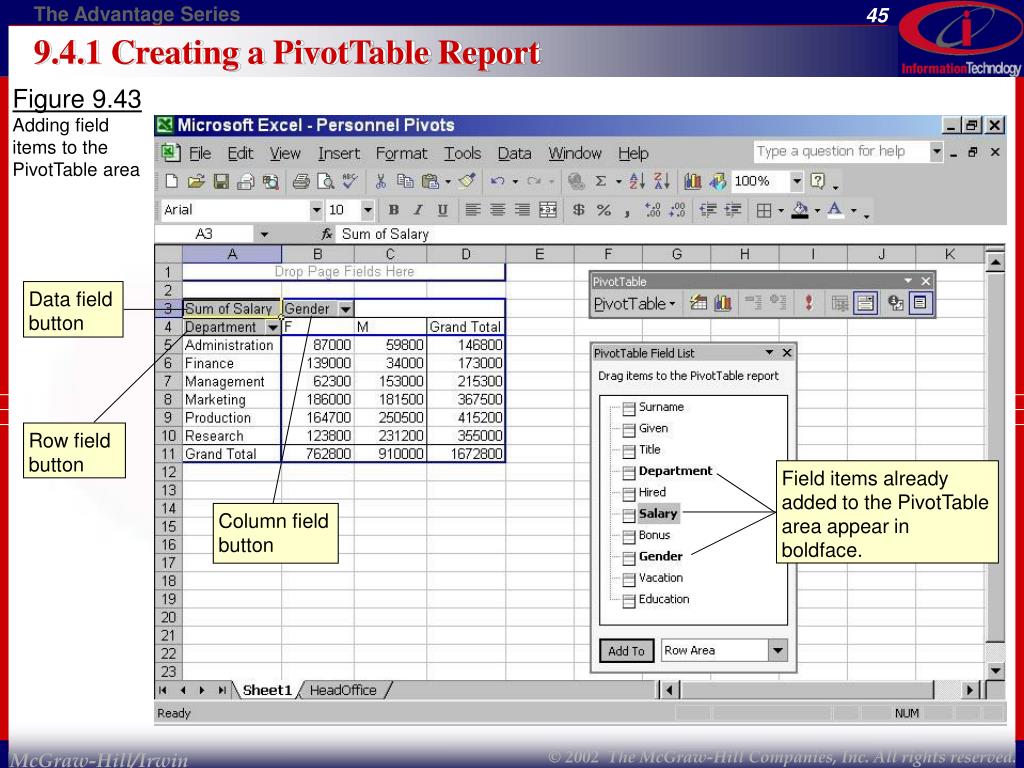This screenshot has width=1024, height=768.
Task: Apply Currency Style dollar icon
Action: 579,210
